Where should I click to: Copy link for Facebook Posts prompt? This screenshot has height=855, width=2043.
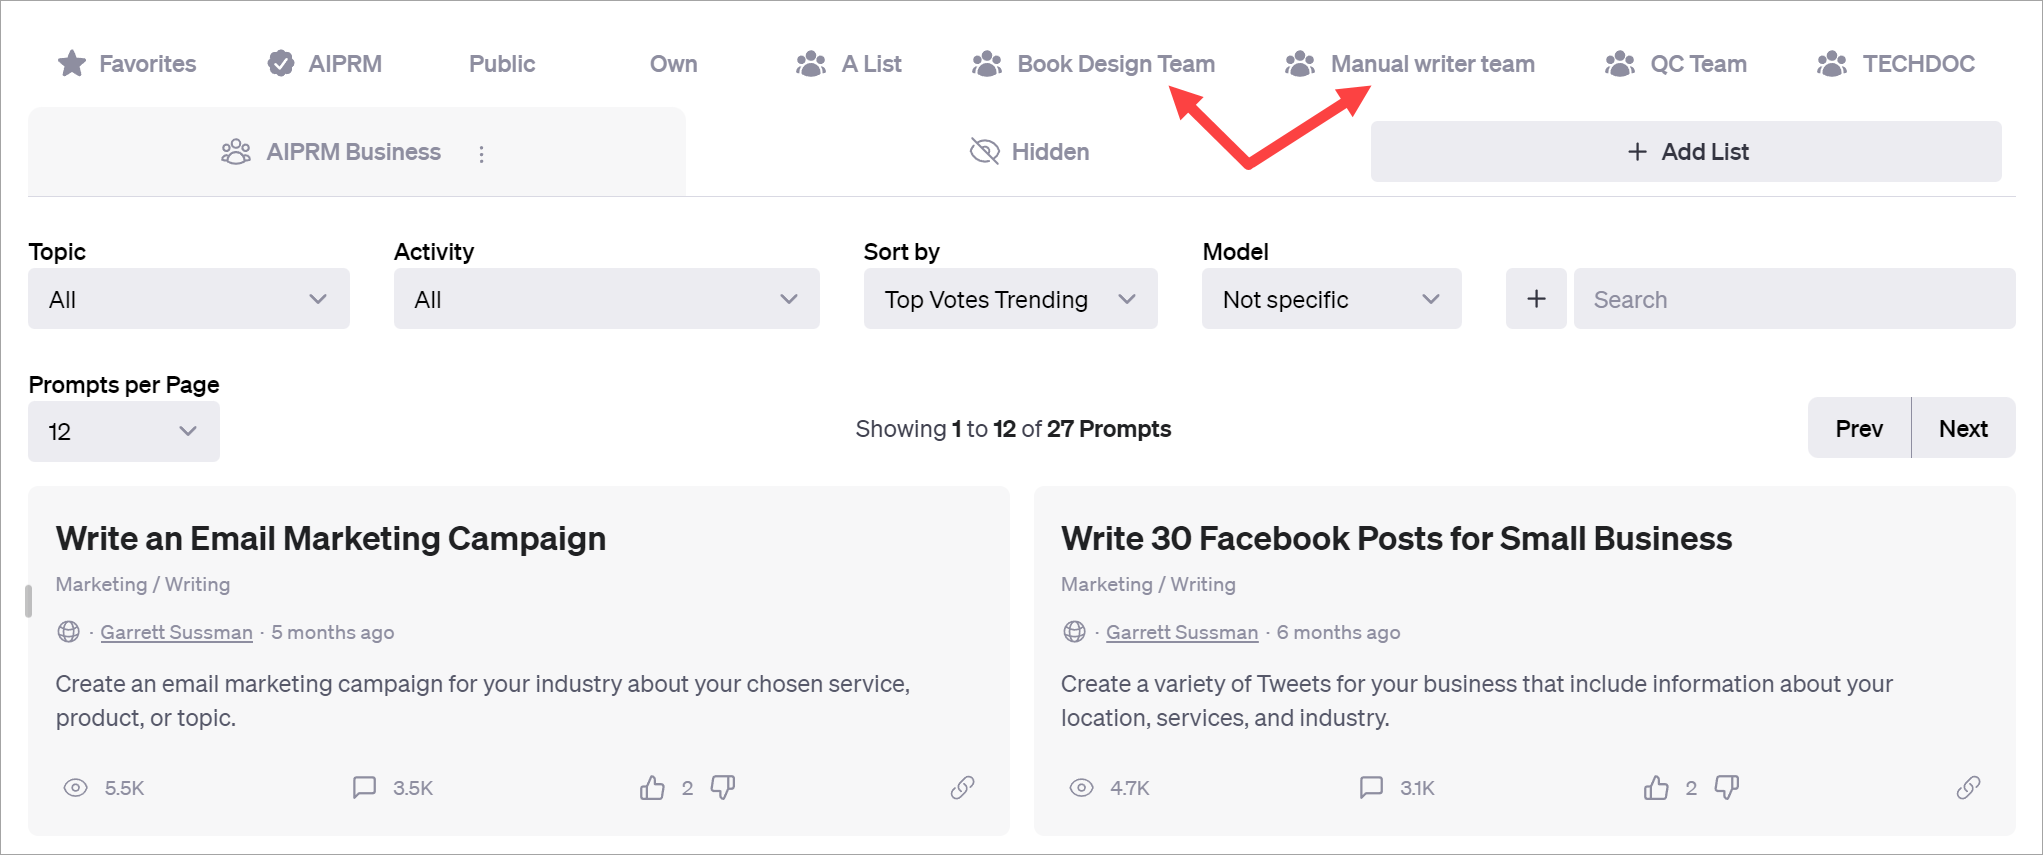click(x=1967, y=788)
